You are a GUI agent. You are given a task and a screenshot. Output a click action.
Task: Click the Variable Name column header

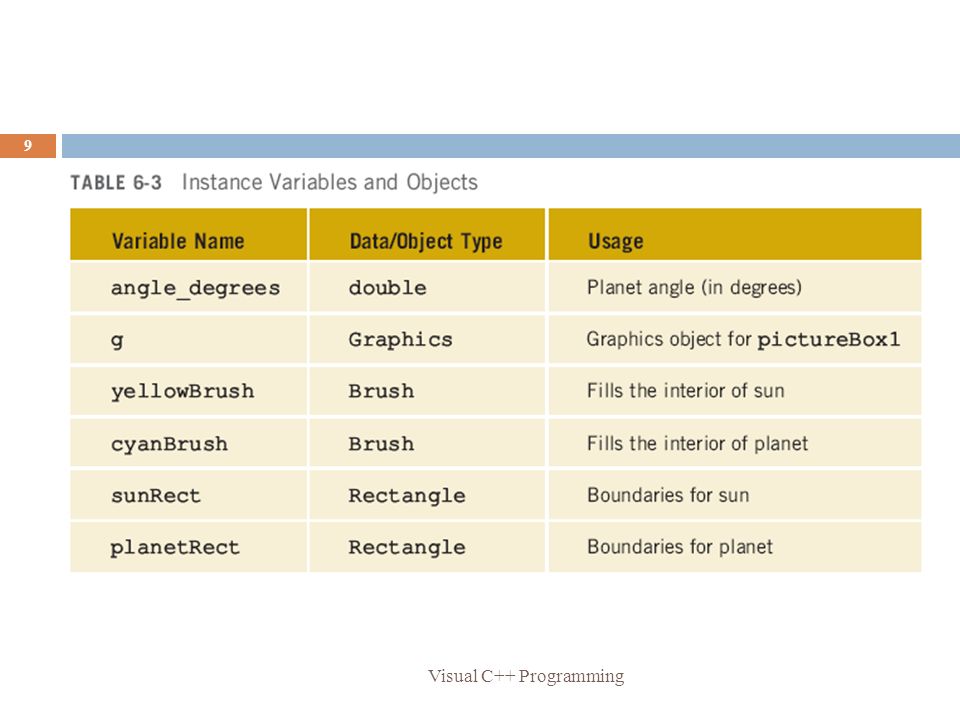189,234
